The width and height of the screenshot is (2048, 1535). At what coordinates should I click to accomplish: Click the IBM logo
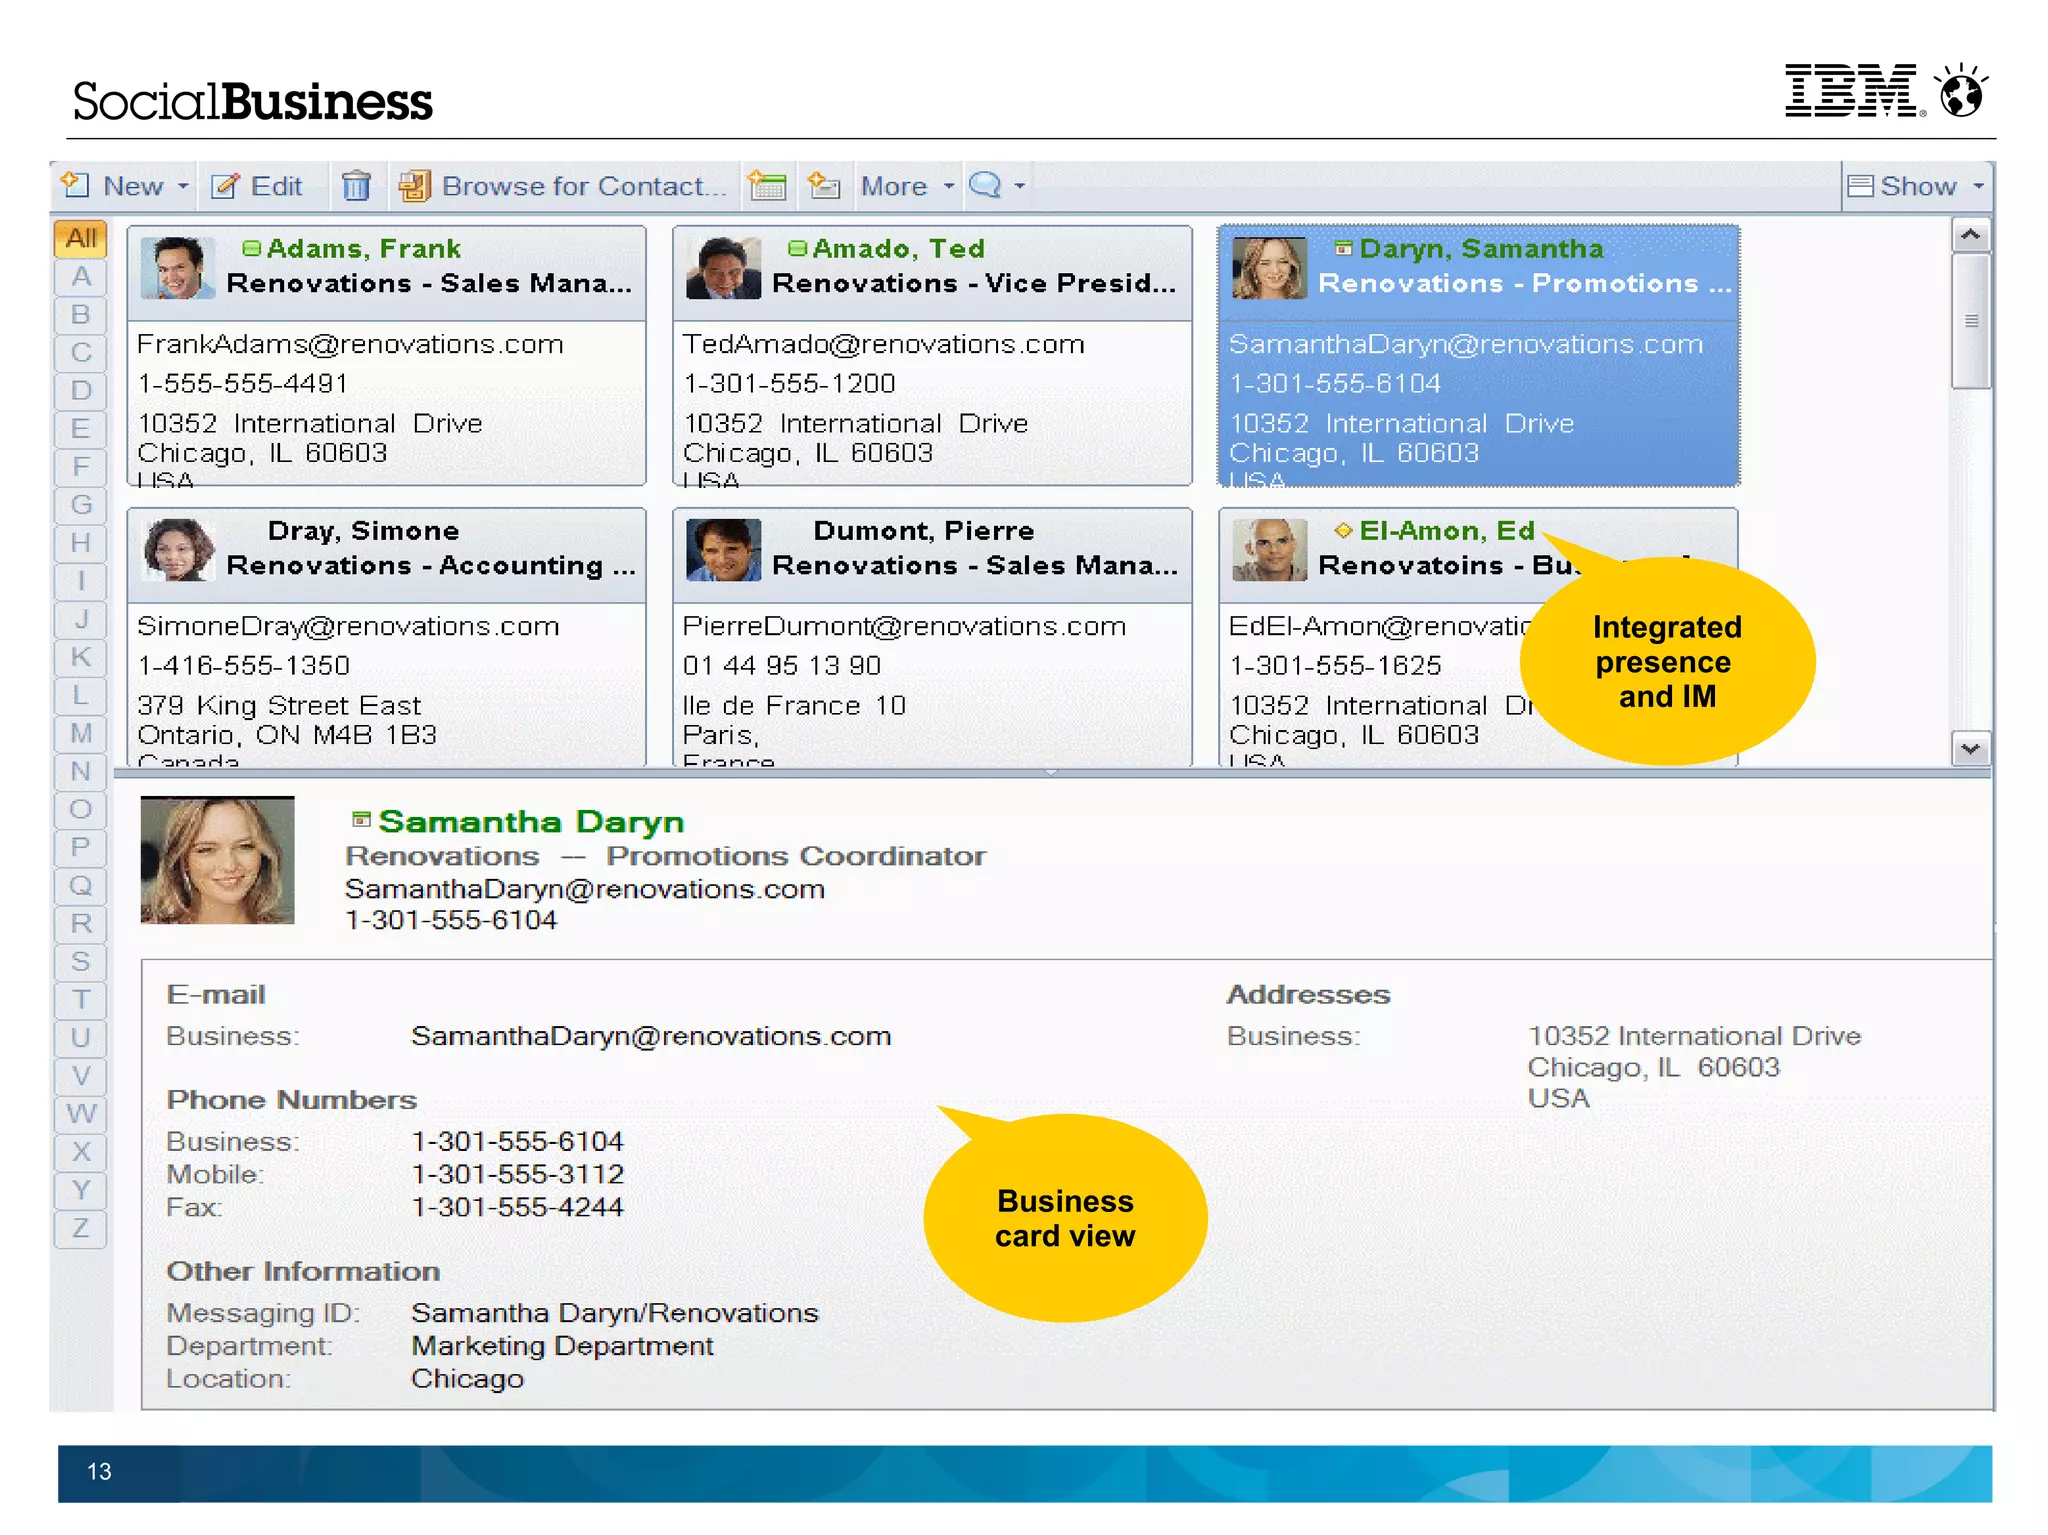tap(1853, 91)
